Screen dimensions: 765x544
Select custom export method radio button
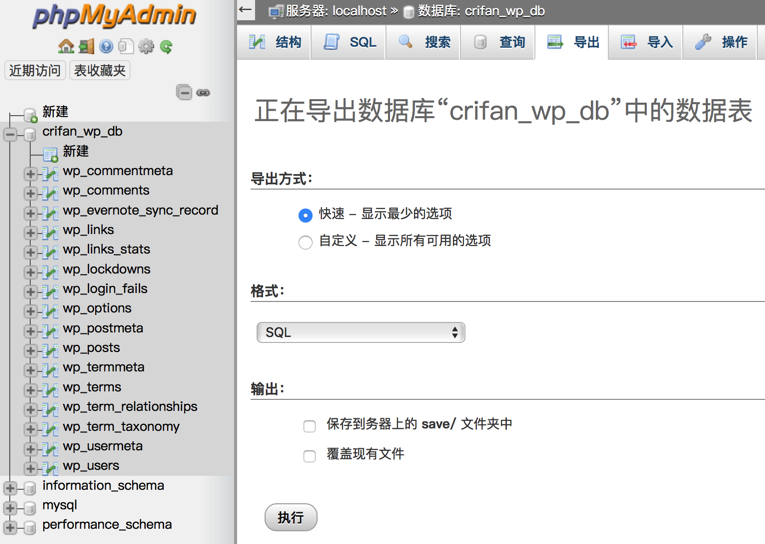(305, 242)
